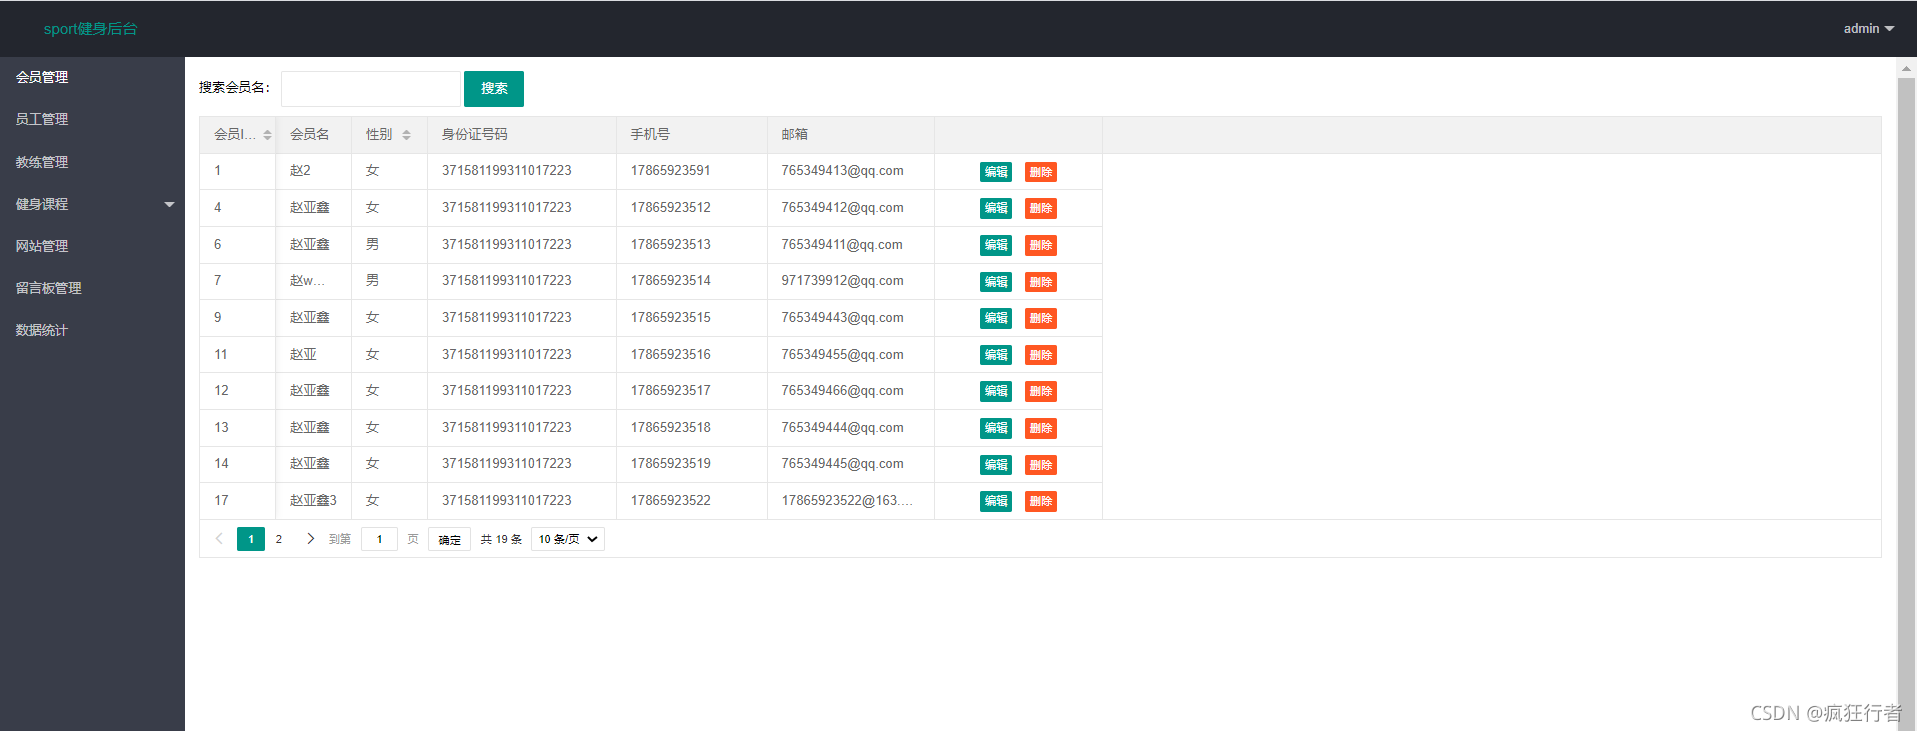Edit member row with ID 13

(x=996, y=428)
